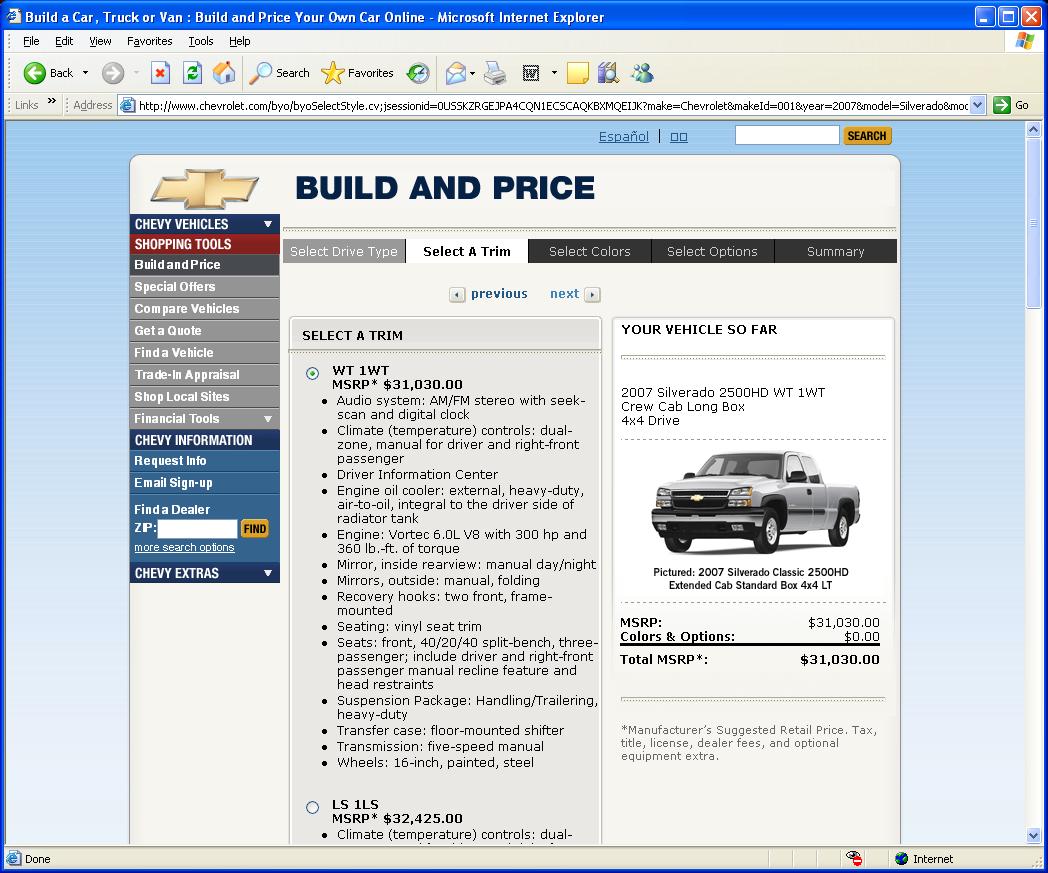This screenshot has height=873, width=1048.
Task: Click the yellow Discuss note icon
Action: tap(577, 73)
